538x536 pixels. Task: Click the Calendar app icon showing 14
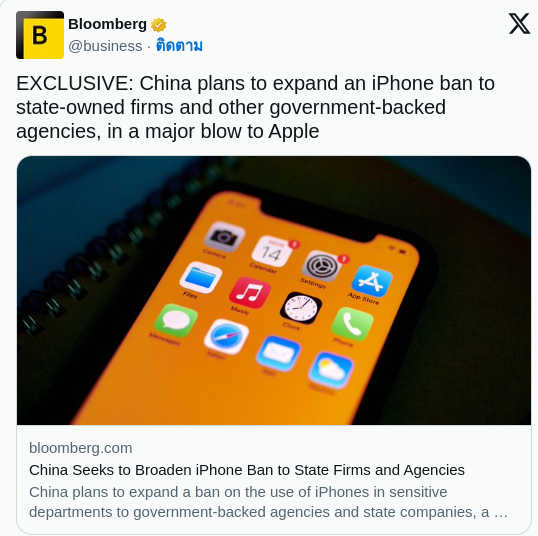tap(272, 252)
